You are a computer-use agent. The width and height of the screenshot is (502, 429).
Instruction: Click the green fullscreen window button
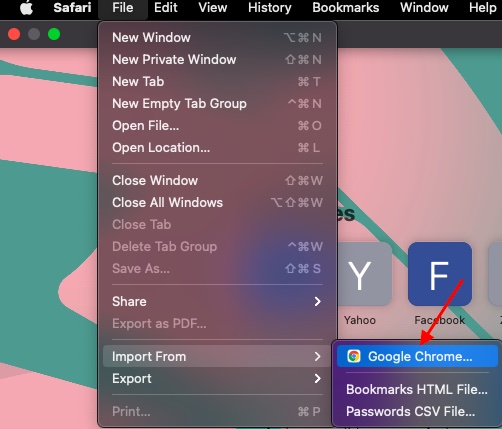[x=54, y=34]
